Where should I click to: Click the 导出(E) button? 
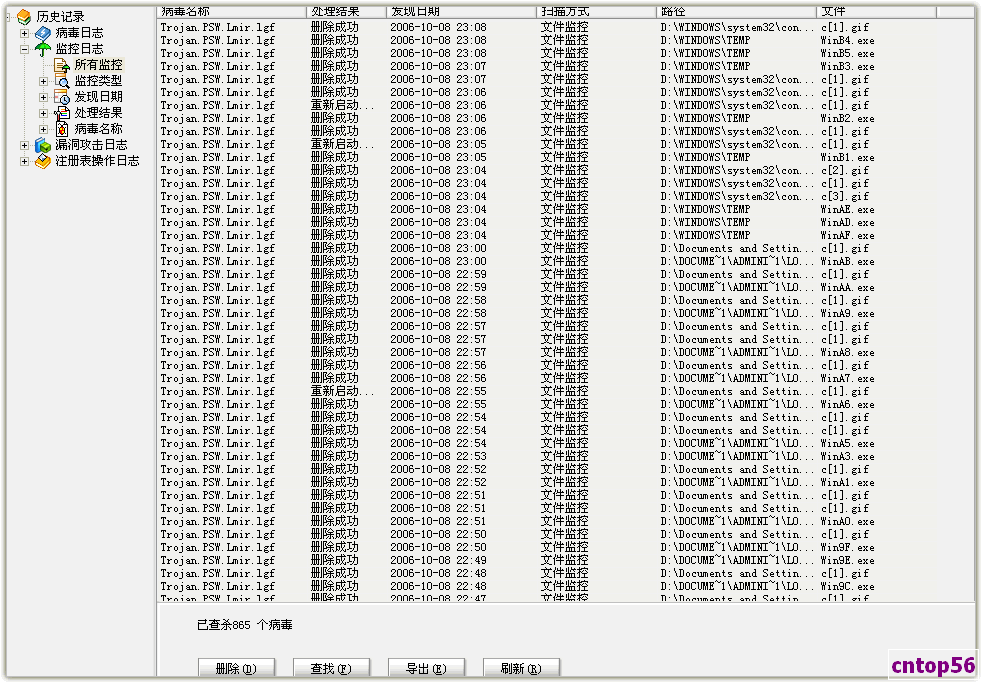point(426,668)
